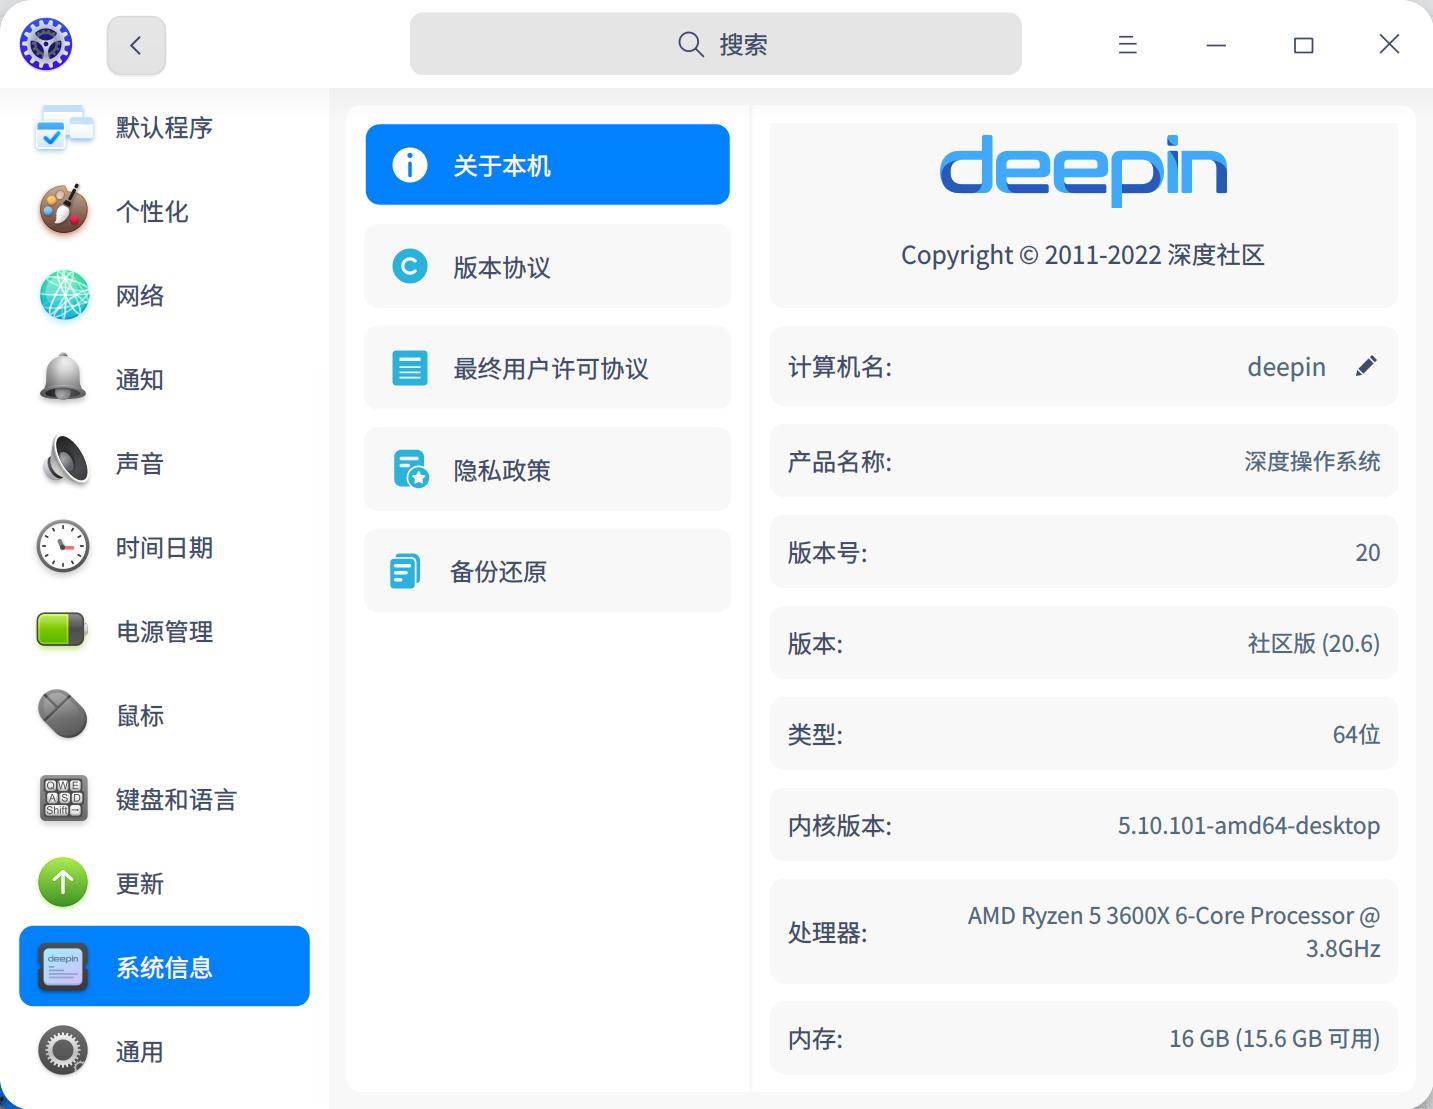This screenshot has height=1109, width=1433.
Task: View the 隐私政策 privacy policy
Action: (x=547, y=469)
